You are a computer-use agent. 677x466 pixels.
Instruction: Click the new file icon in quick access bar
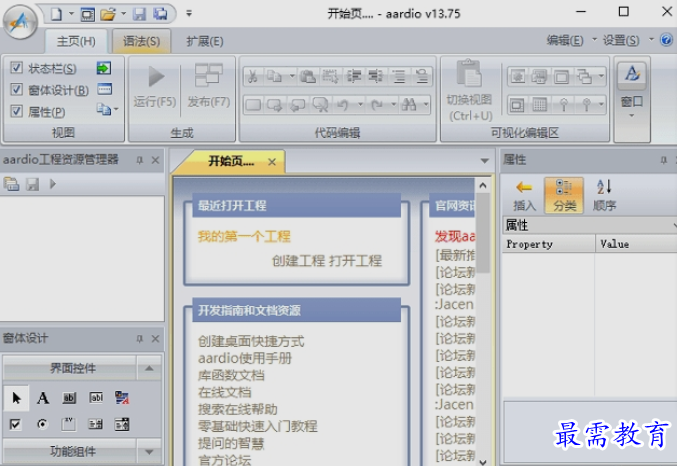point(56,14)
